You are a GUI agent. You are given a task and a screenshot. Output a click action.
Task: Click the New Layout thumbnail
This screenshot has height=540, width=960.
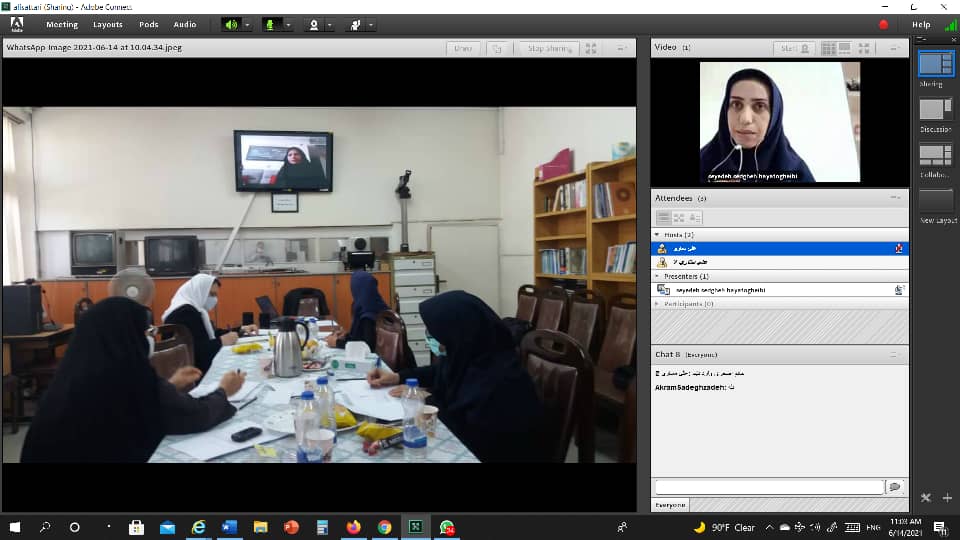pyautogui.click(x=936, y=201)
